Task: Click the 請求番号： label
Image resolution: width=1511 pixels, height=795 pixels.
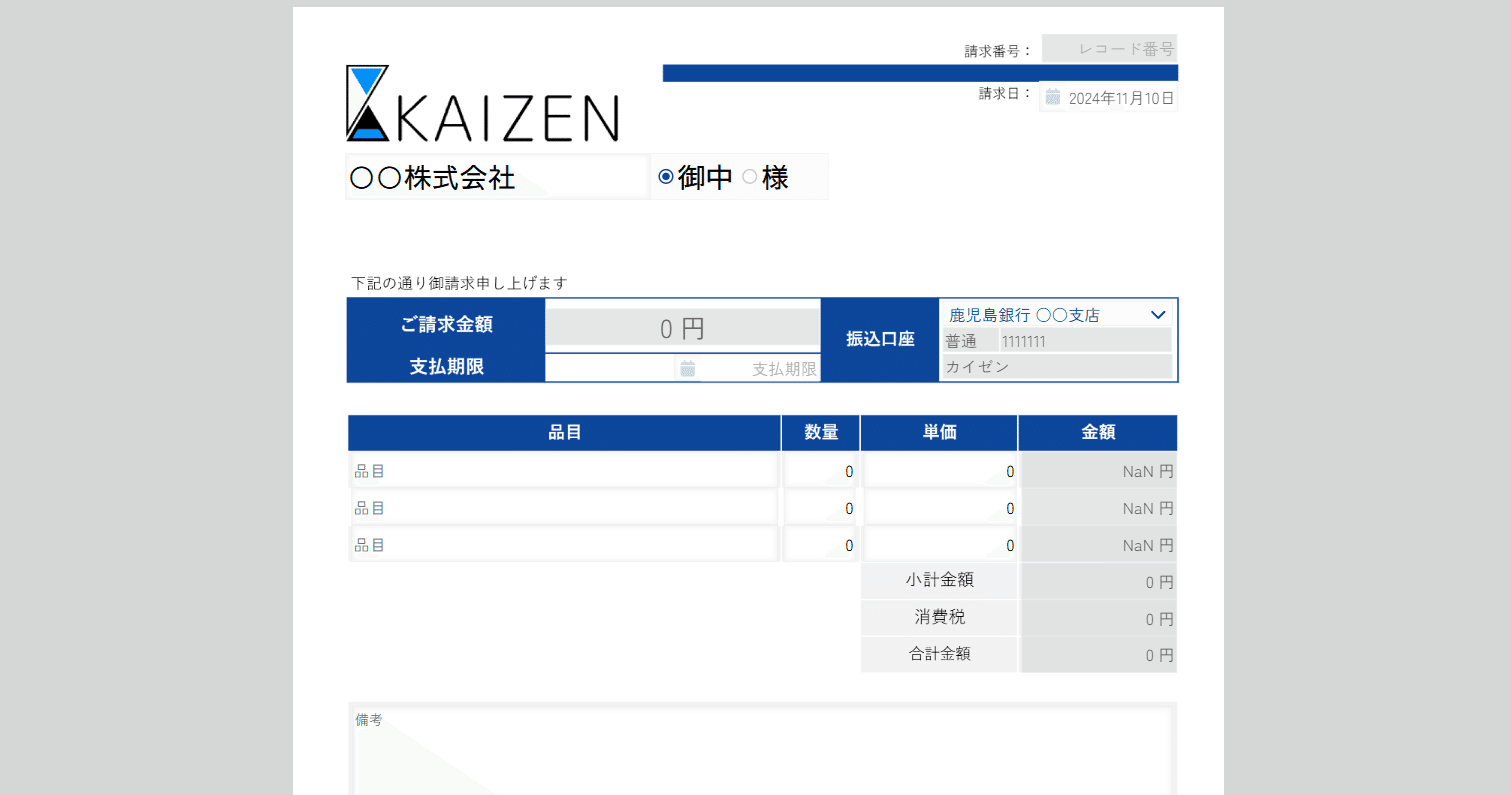Action: 999,51
